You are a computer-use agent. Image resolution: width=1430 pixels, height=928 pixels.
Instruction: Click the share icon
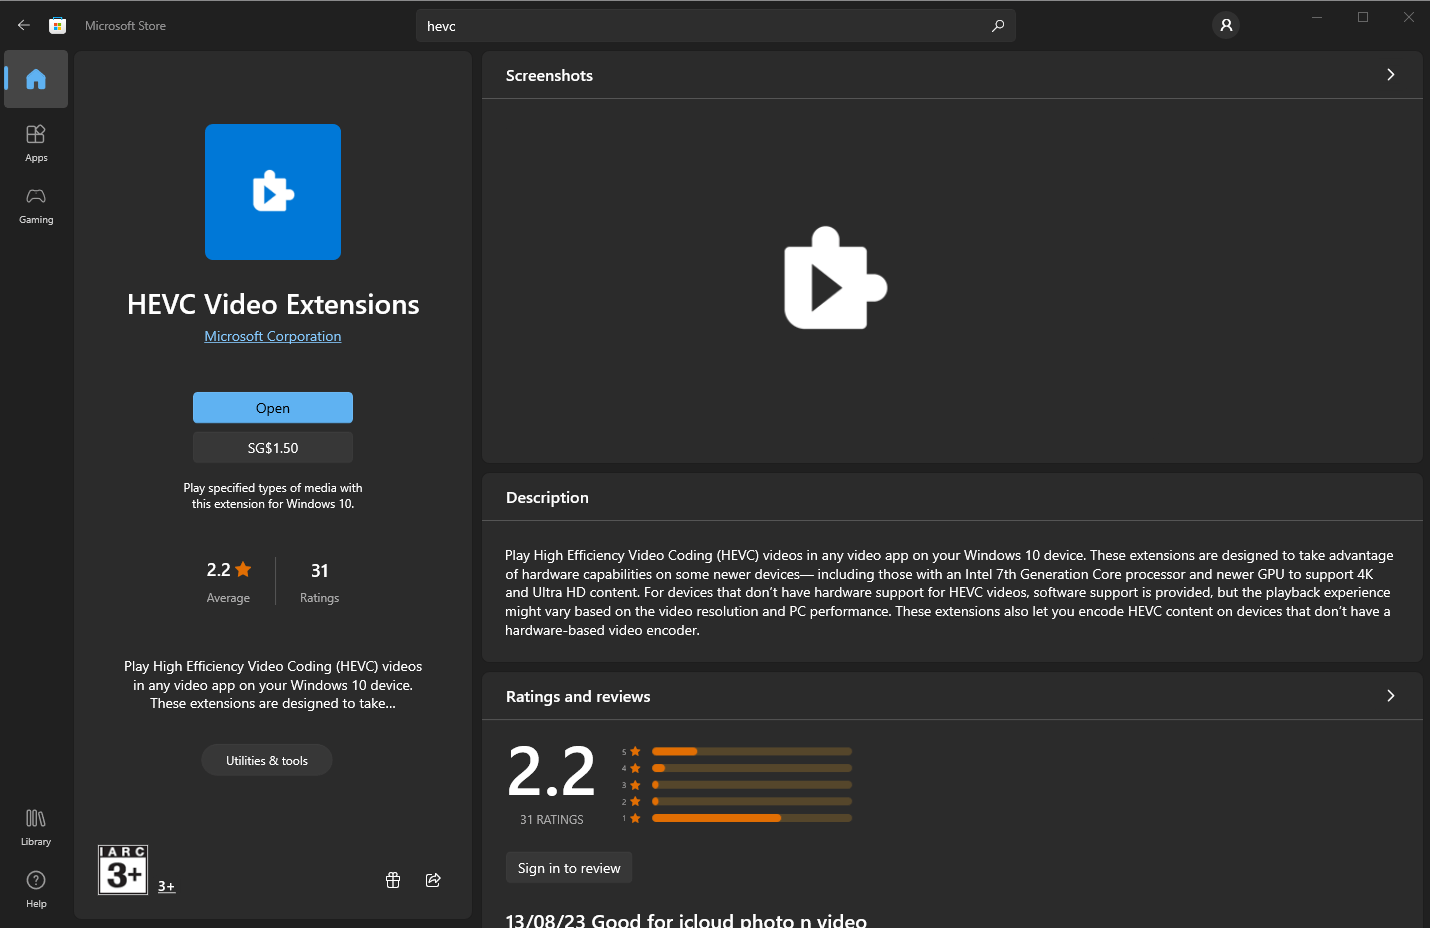pos(433,880)
